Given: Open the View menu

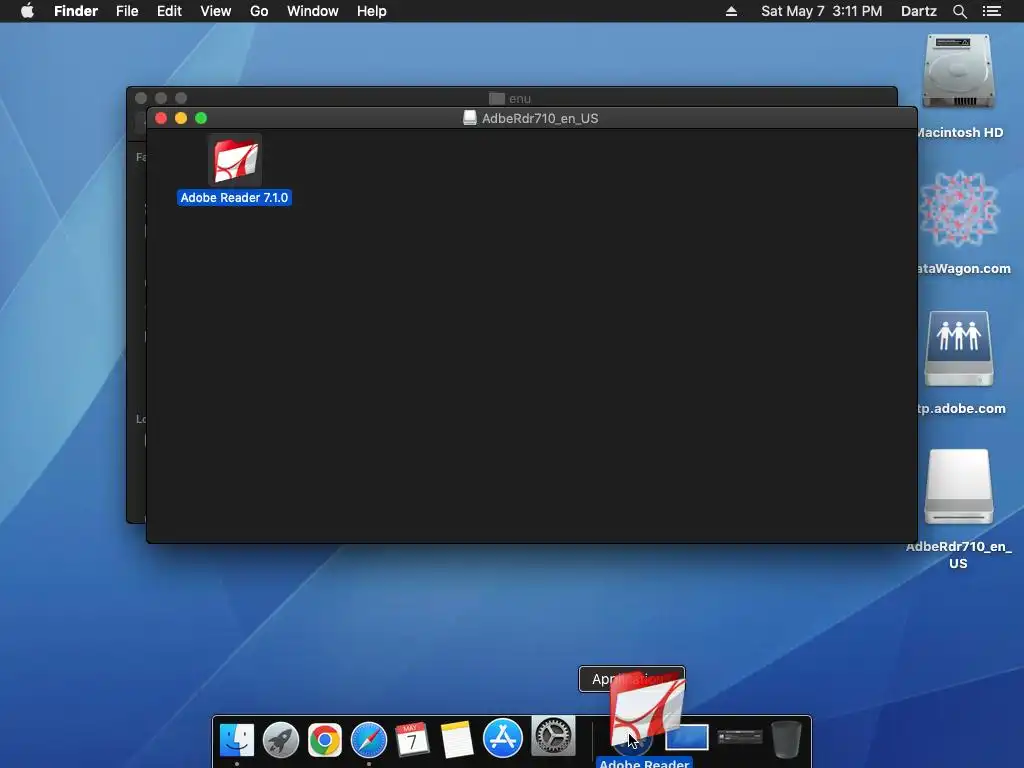Looking at the screenshot, I should (216, 11).
